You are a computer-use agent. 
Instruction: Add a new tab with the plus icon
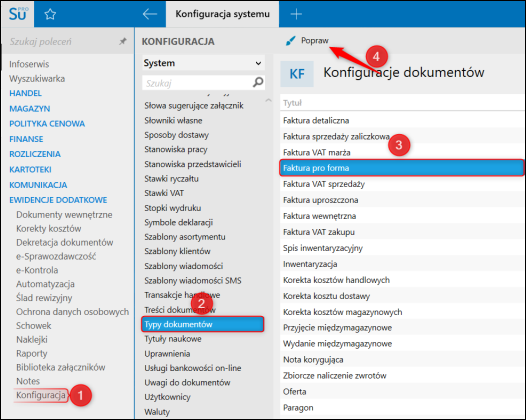pos(296,14)
